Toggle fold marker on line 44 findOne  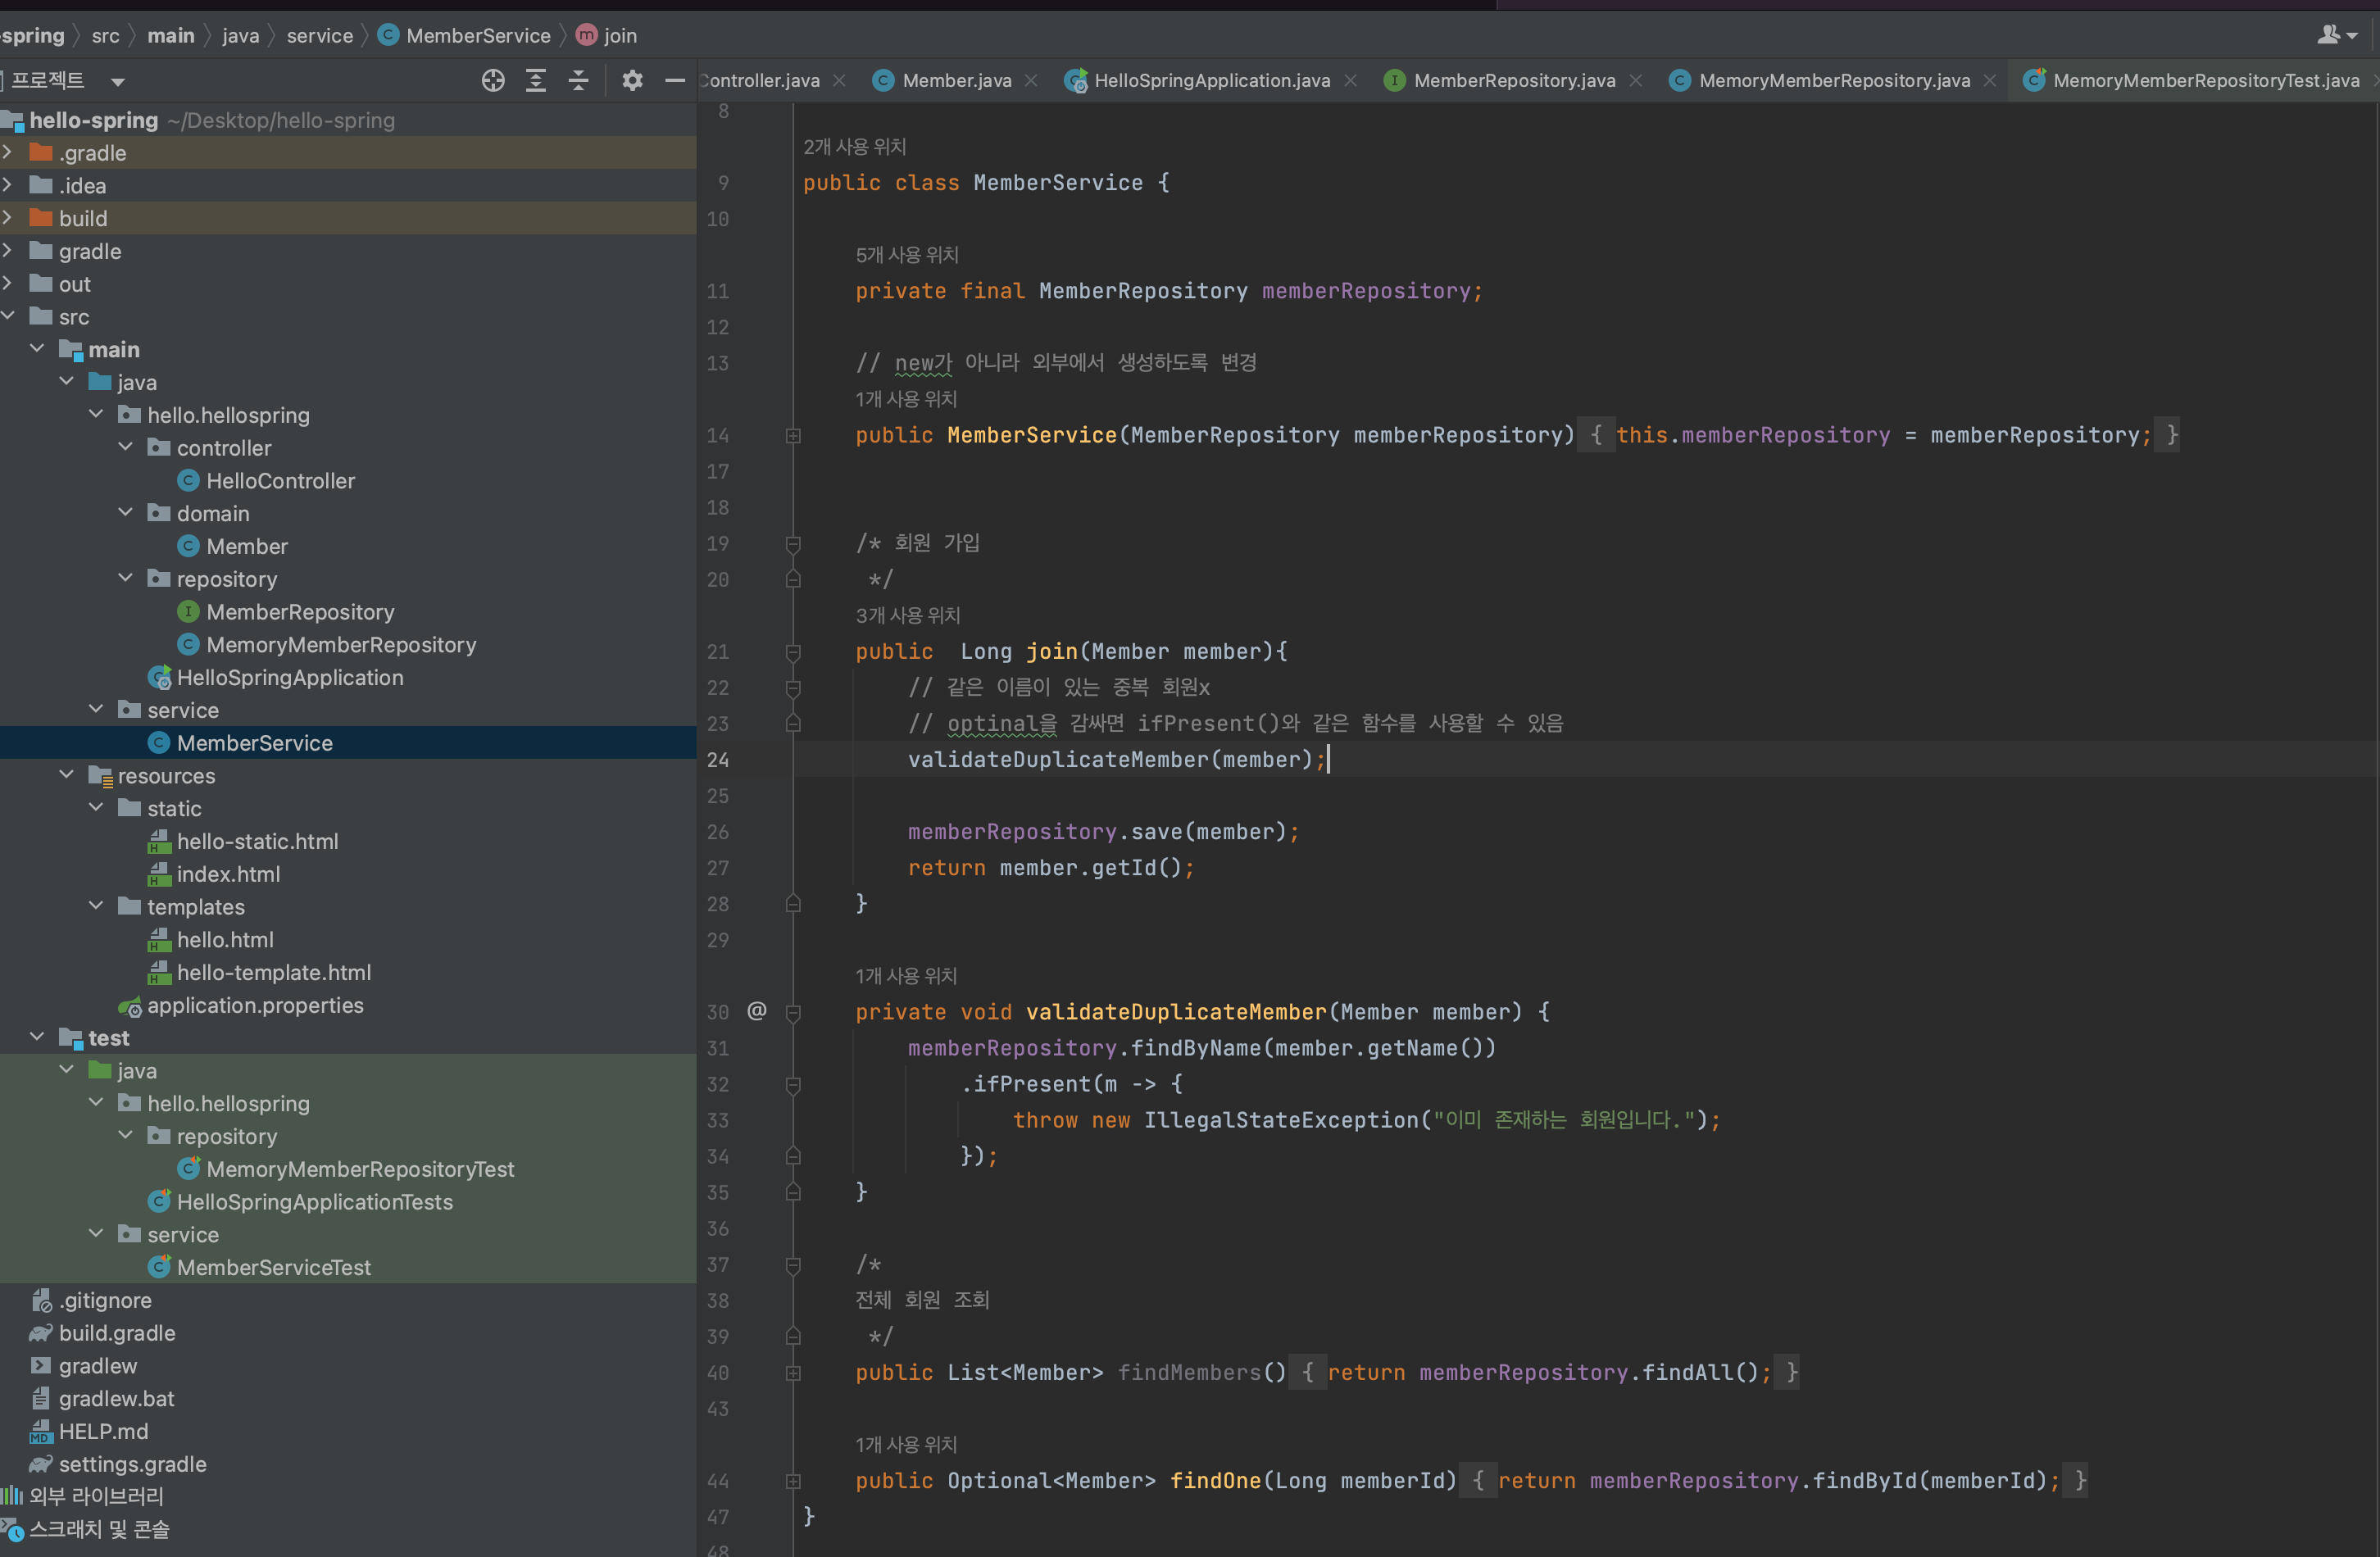(x=793, y=1481)
